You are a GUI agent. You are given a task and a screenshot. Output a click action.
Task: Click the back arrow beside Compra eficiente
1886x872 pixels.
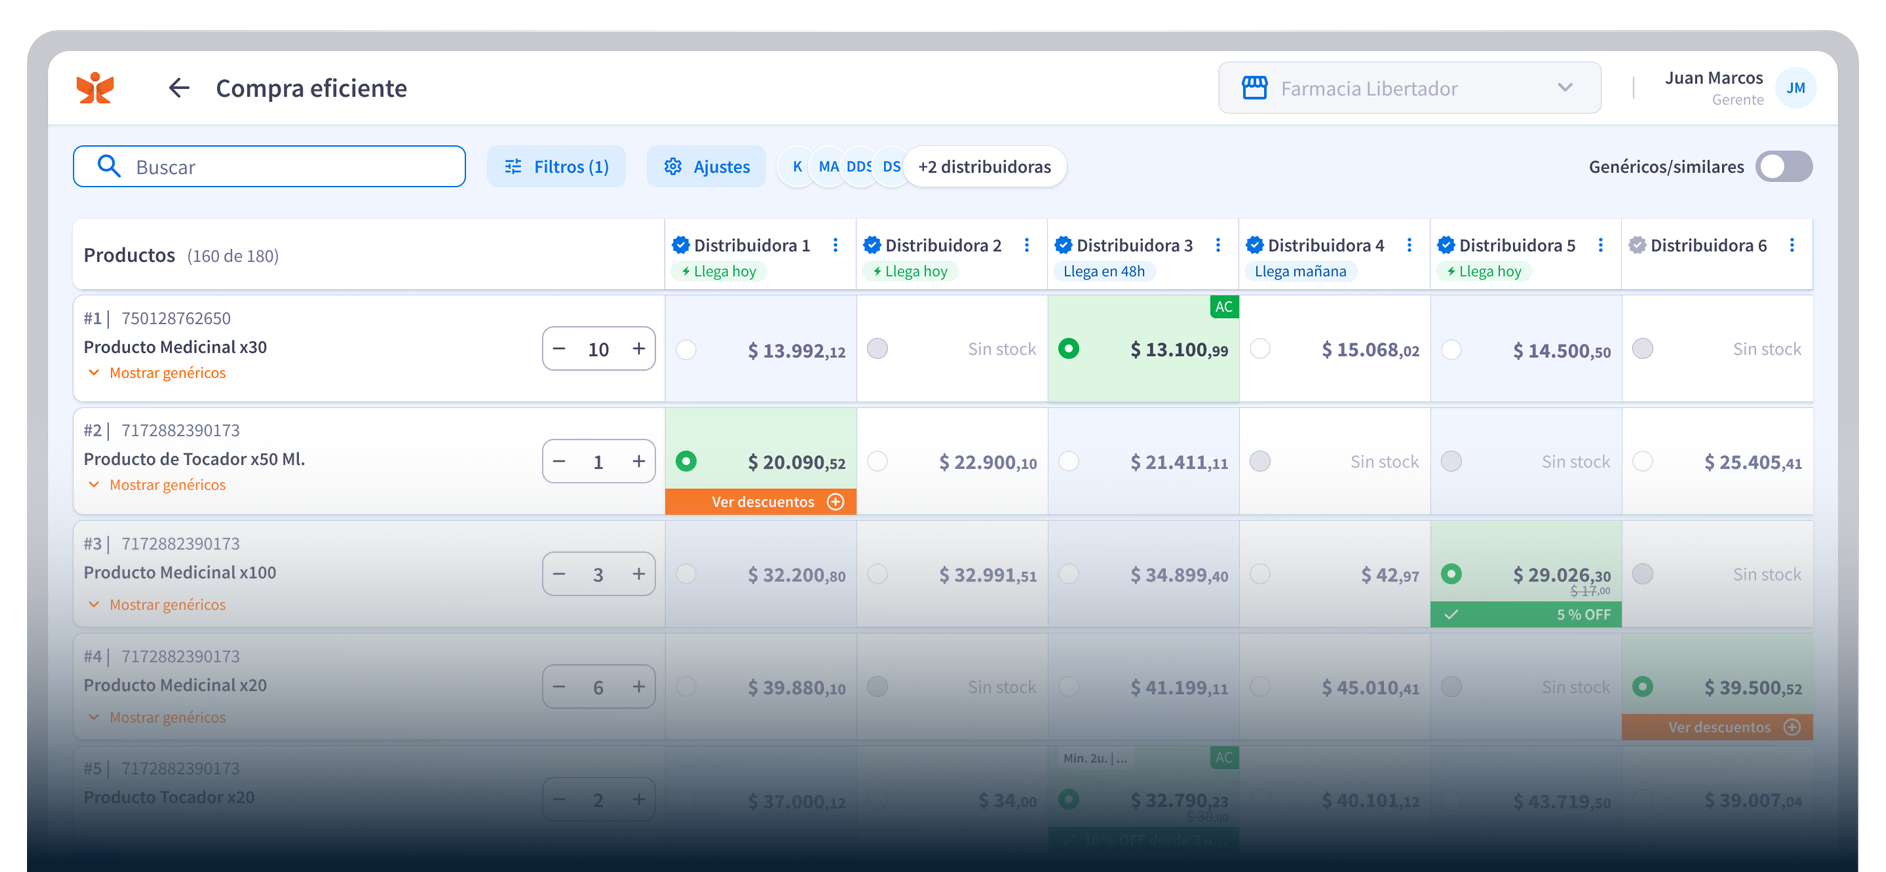click(x=179, y=88)
